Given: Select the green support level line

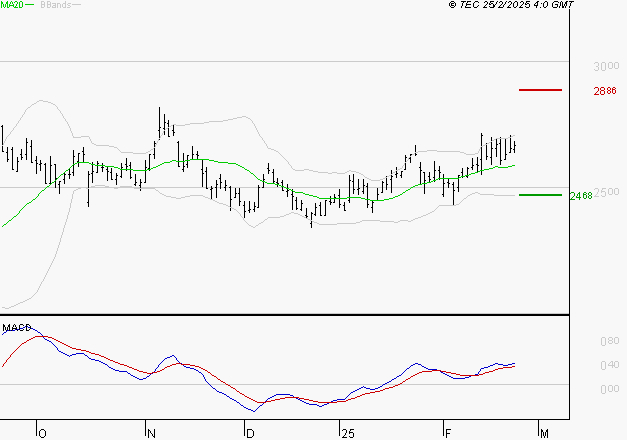Looking at the screenshot, I should coord(540,195).
